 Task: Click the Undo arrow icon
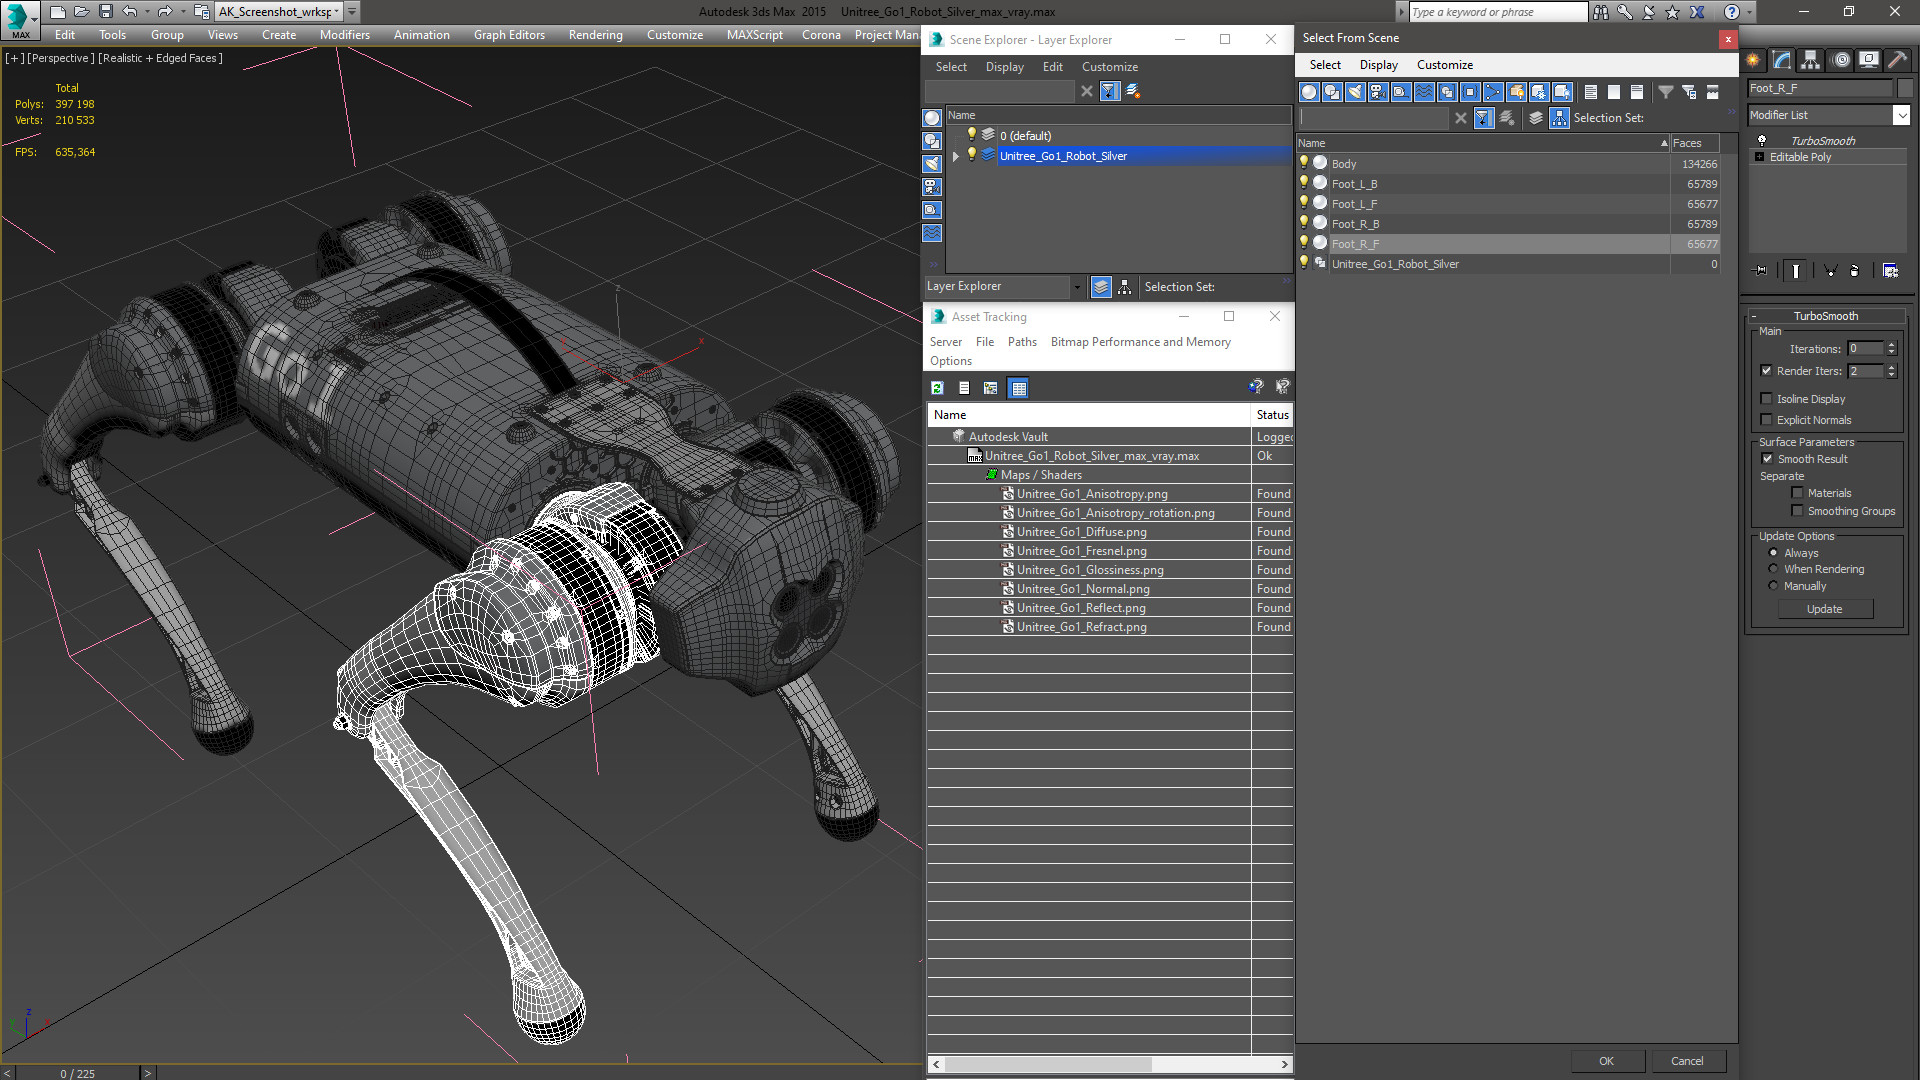tap(129, 12)
